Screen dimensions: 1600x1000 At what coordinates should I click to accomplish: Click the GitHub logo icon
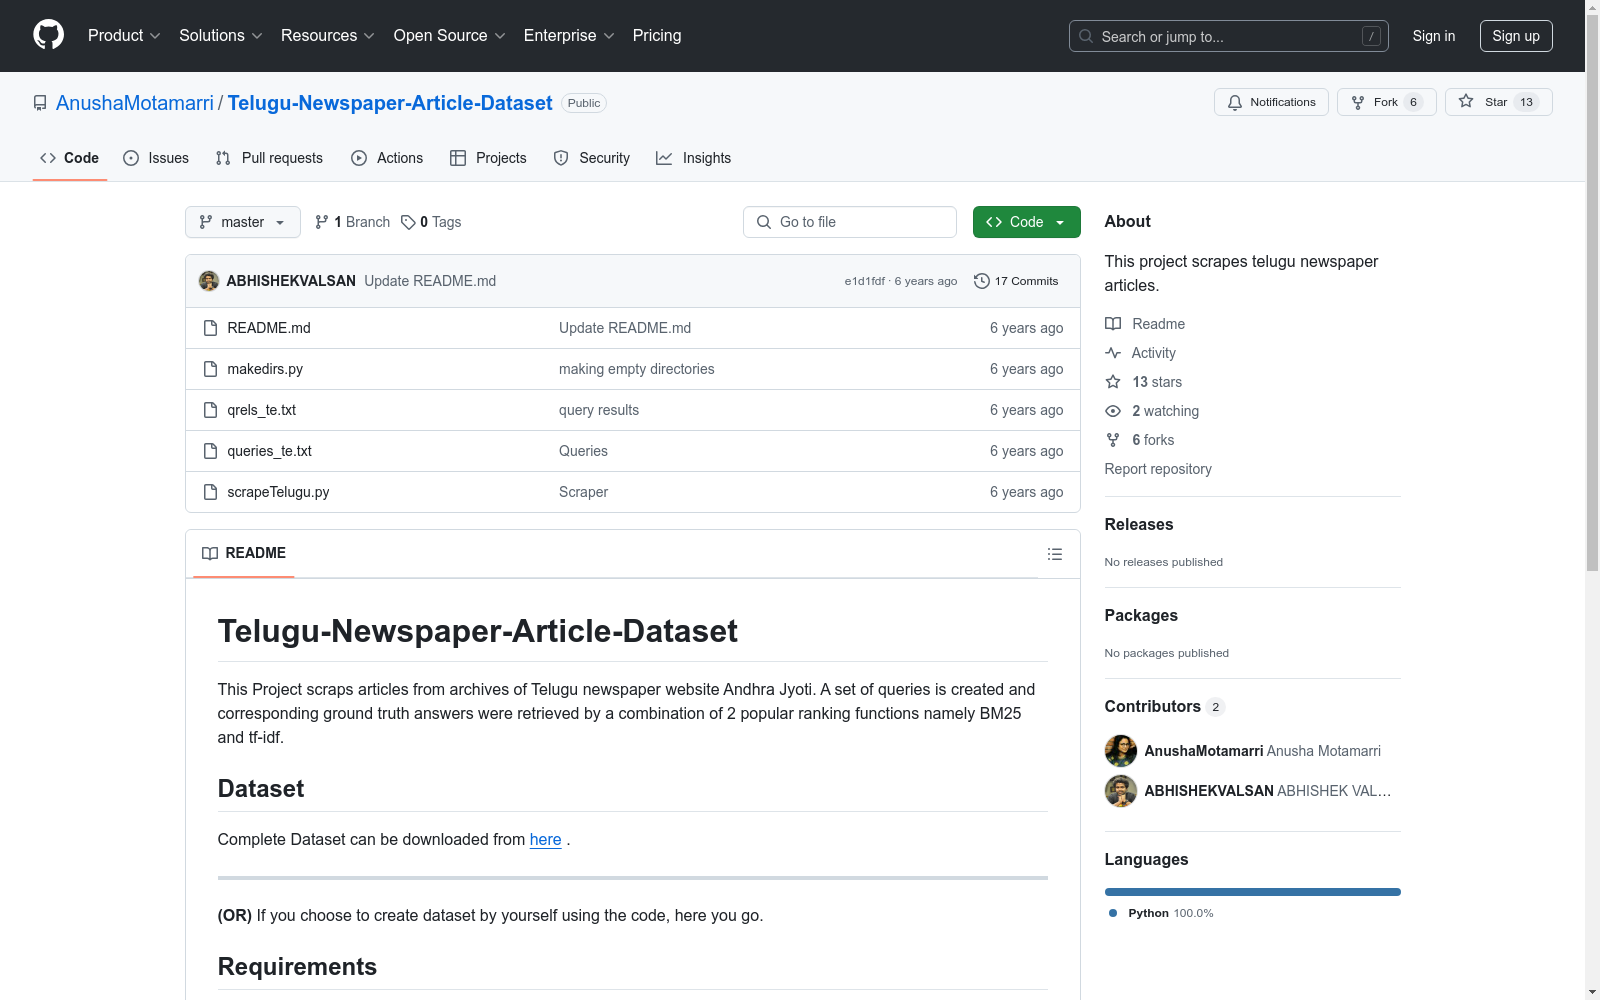(48, 35)
